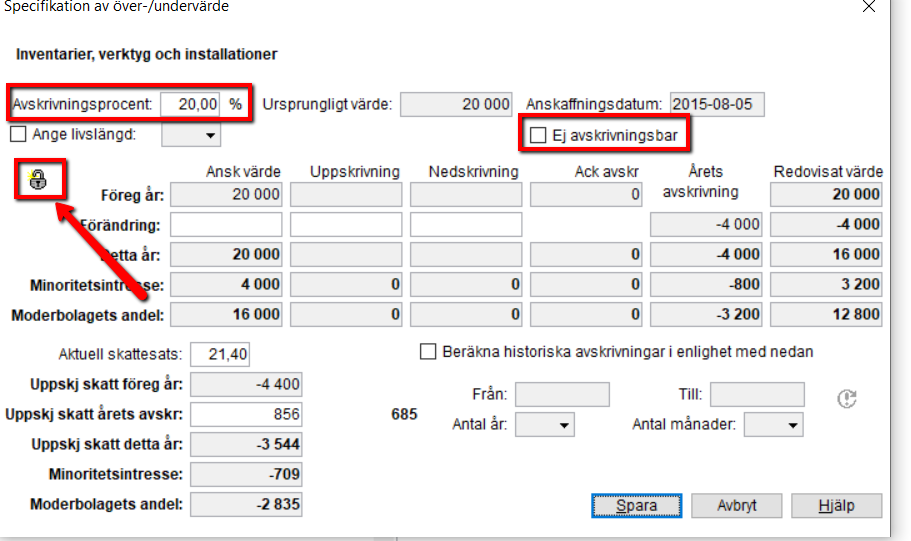Check Beräkna historiska avskrivningar checkbox
The height and width of the screenshot is (541, 911).
pyautogui.click(x=428, y=352)
